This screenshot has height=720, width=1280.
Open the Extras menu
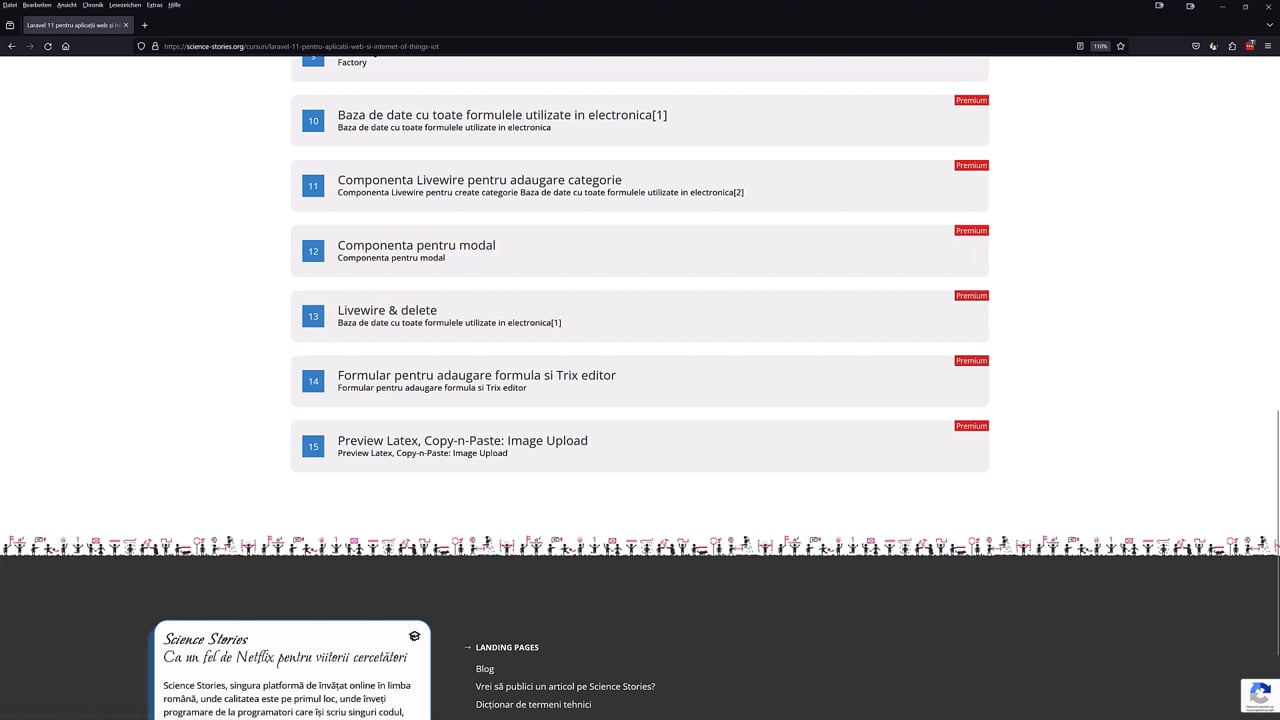[155, 5]
